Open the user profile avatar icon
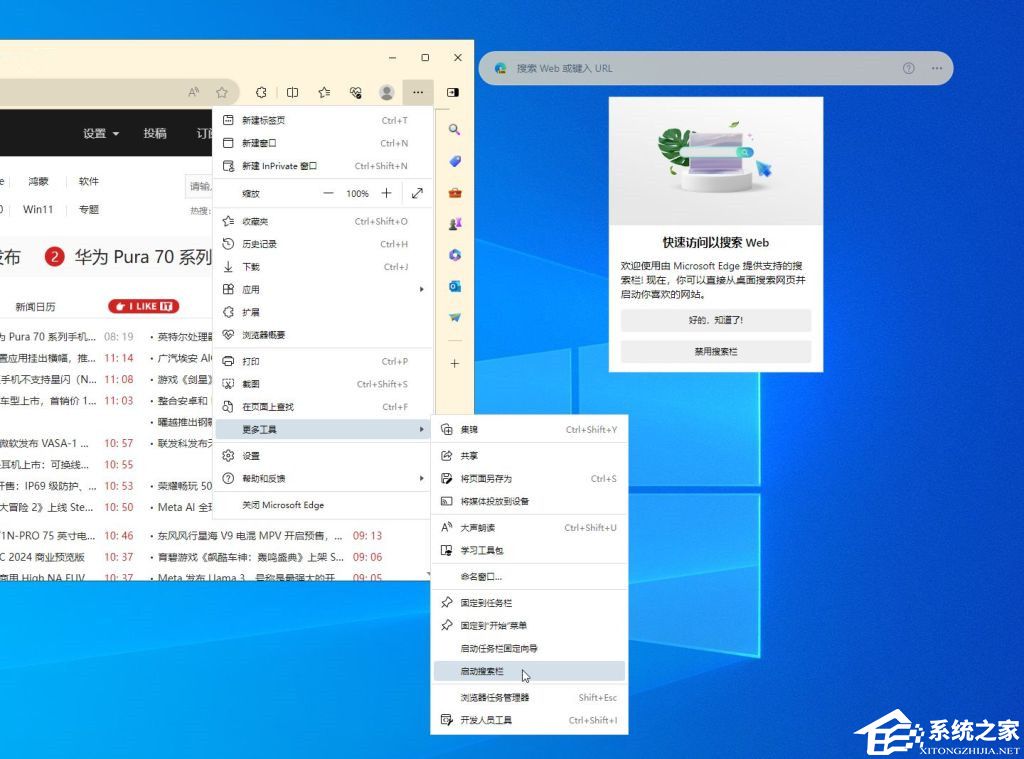The height and width of the screenshot is (759, 1024). pos(387,93)
